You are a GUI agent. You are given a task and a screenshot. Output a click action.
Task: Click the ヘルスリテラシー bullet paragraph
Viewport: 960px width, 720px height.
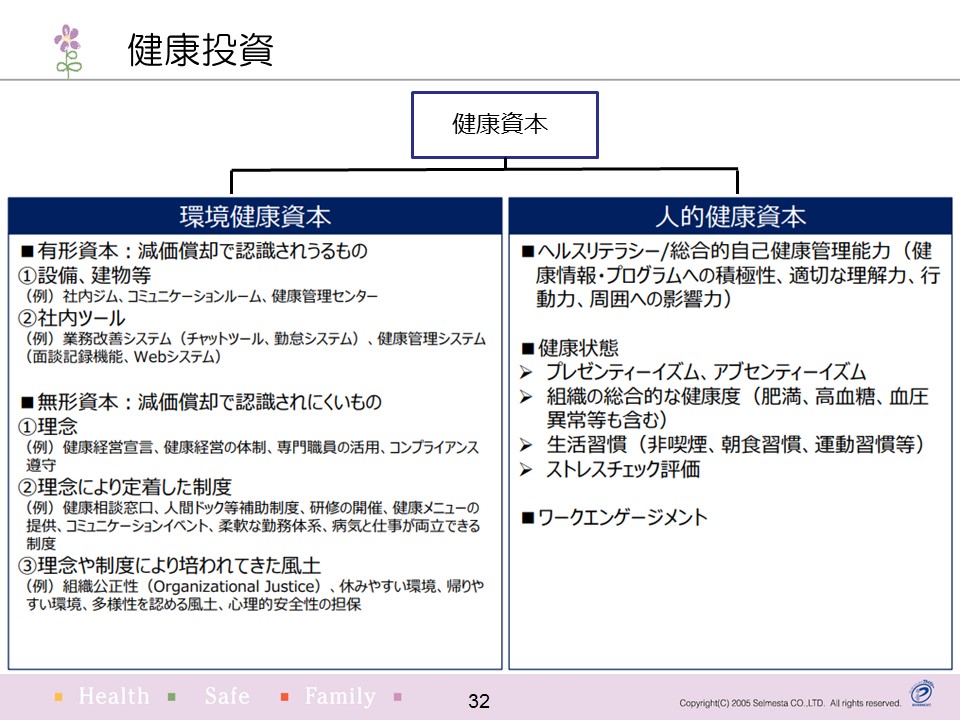(x=731, y=275)
